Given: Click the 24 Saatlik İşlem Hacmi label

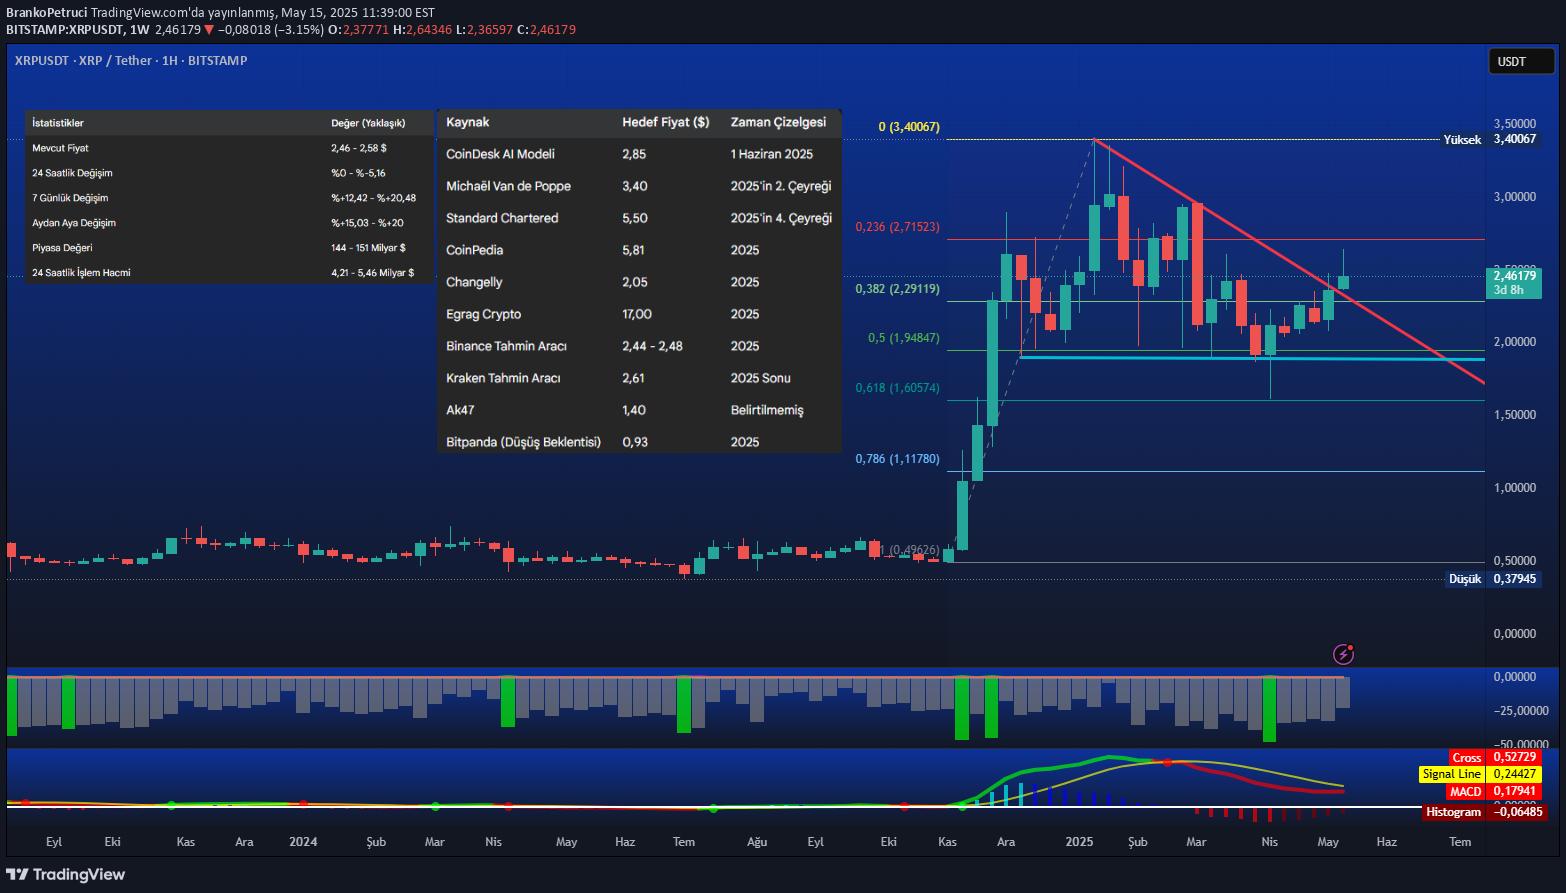Looking at the screenshot, I should (x=81, y=273).
